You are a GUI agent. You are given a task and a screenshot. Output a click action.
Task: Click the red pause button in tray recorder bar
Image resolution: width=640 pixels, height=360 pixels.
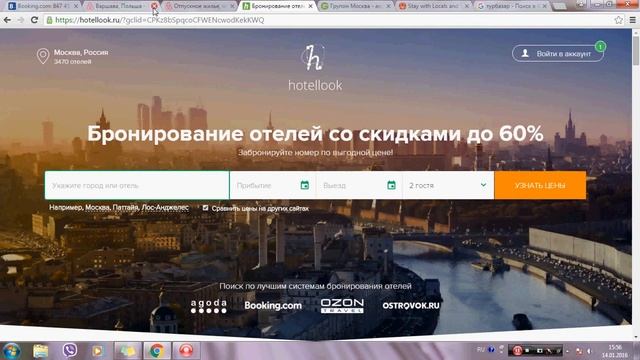click(517, 351)
